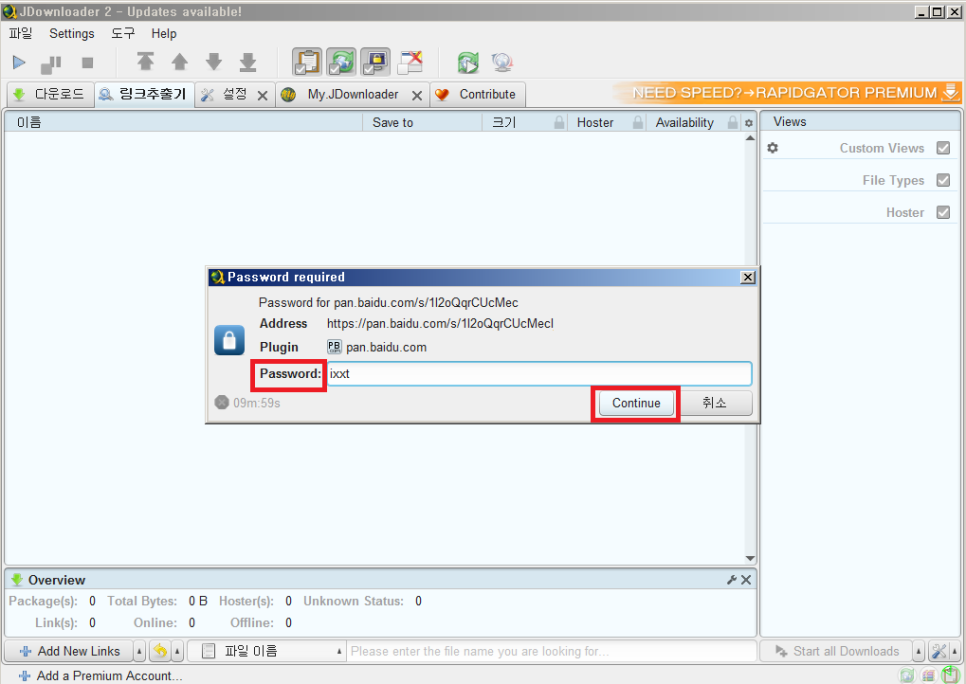
Task: Click 취소 to cancel password dialog
Action: pyautogui.click(x=715, y=403)
